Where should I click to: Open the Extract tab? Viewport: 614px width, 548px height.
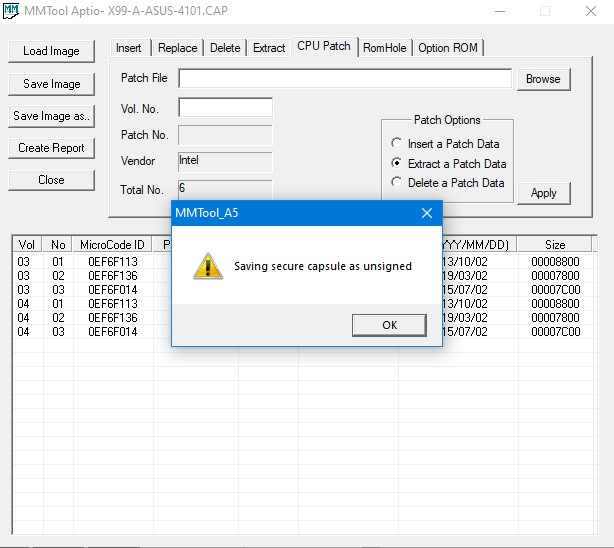pyautogui.click(x=269, y=48)
